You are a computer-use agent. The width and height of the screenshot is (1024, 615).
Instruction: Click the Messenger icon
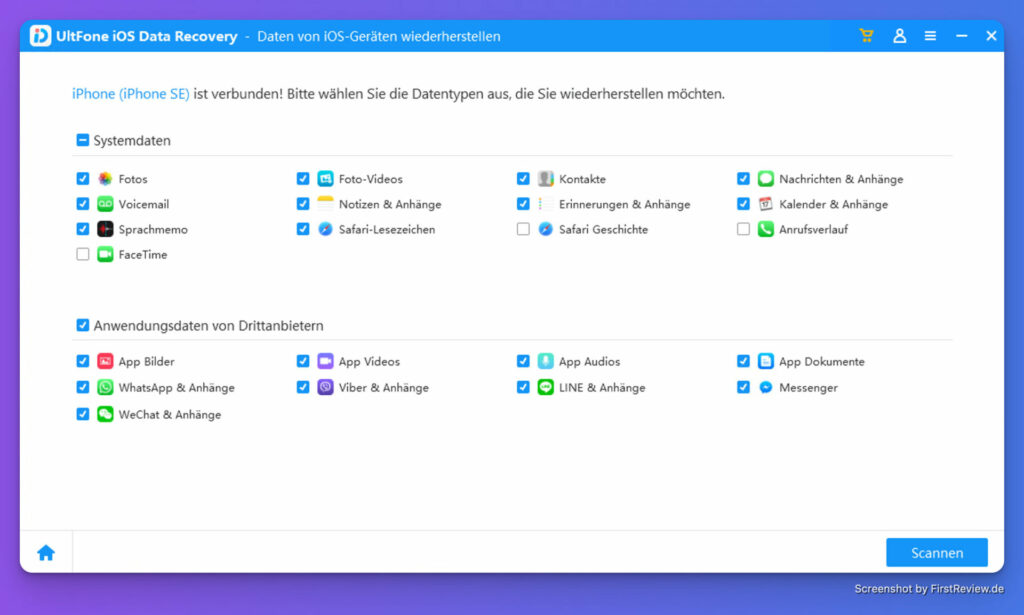click(765, 387)
